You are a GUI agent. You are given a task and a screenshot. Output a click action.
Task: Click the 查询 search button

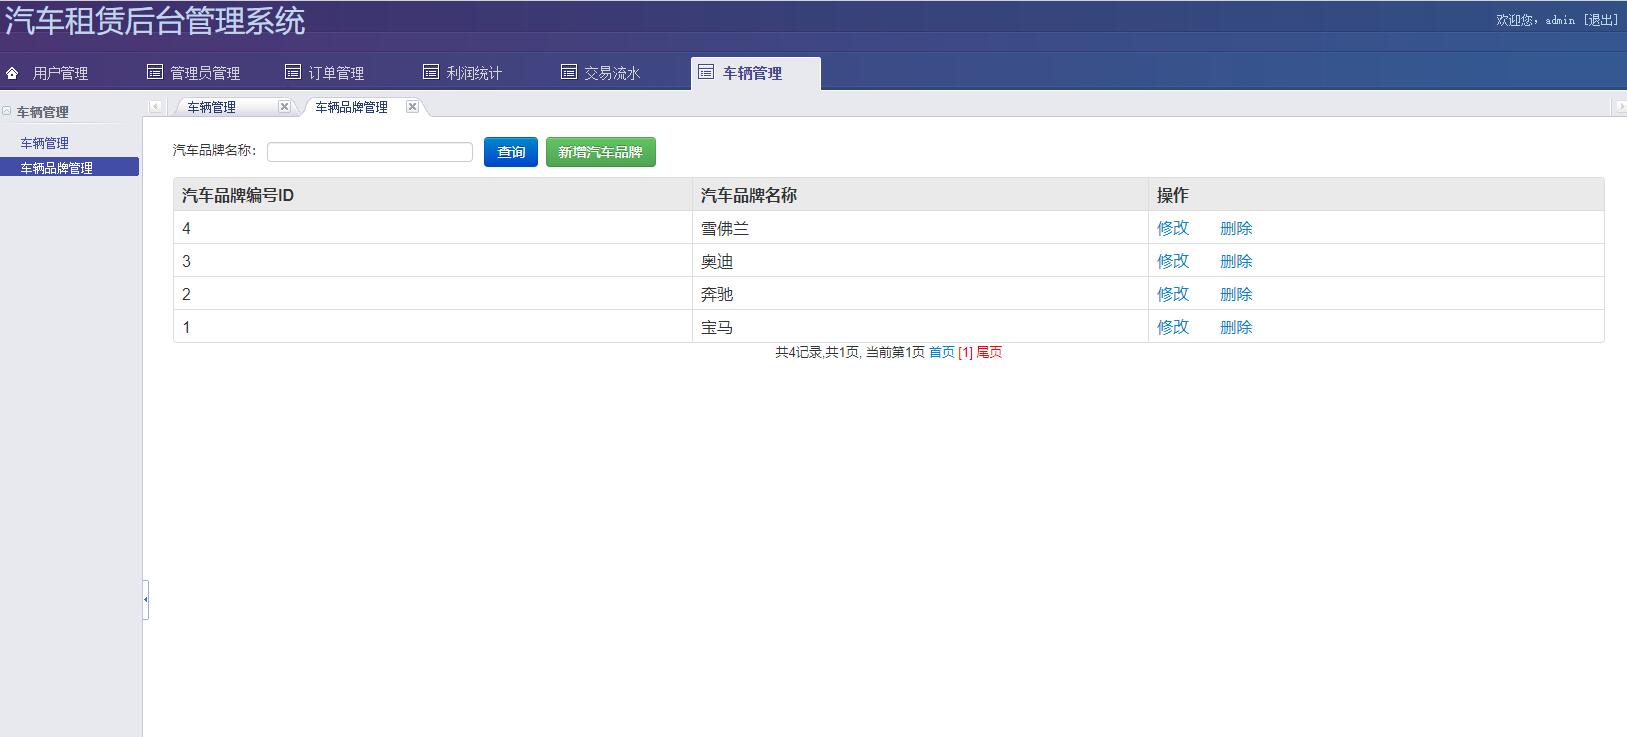[511, 152]
